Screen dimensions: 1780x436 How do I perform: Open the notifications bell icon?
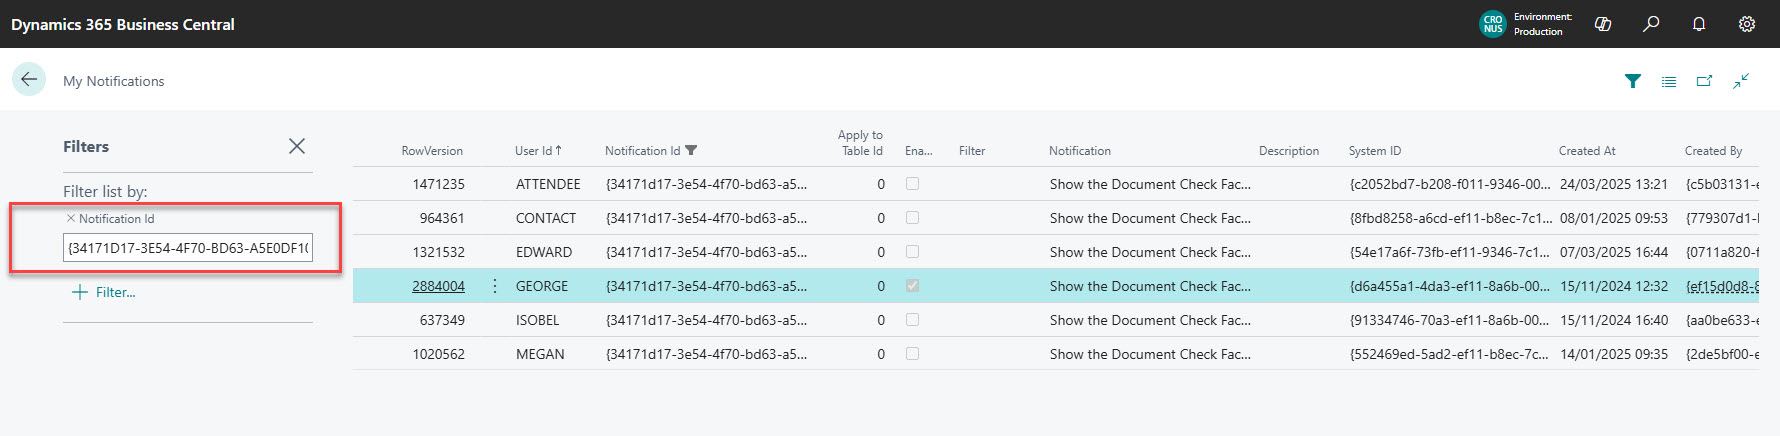coord(1699,24)
